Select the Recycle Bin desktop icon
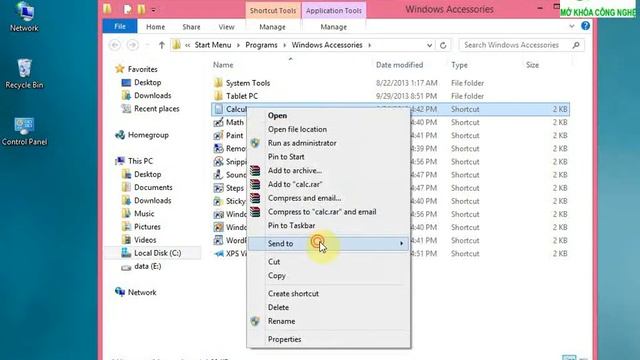640x360 pixels. (x=24, y=73)
